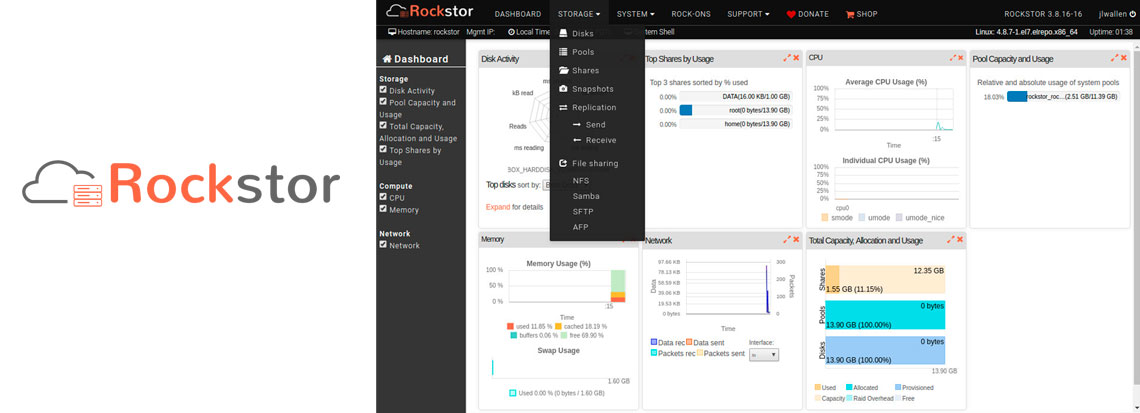Click the logout power icon beside jlwallen
Screen dimensions: 1140x413
[1132, 14]
